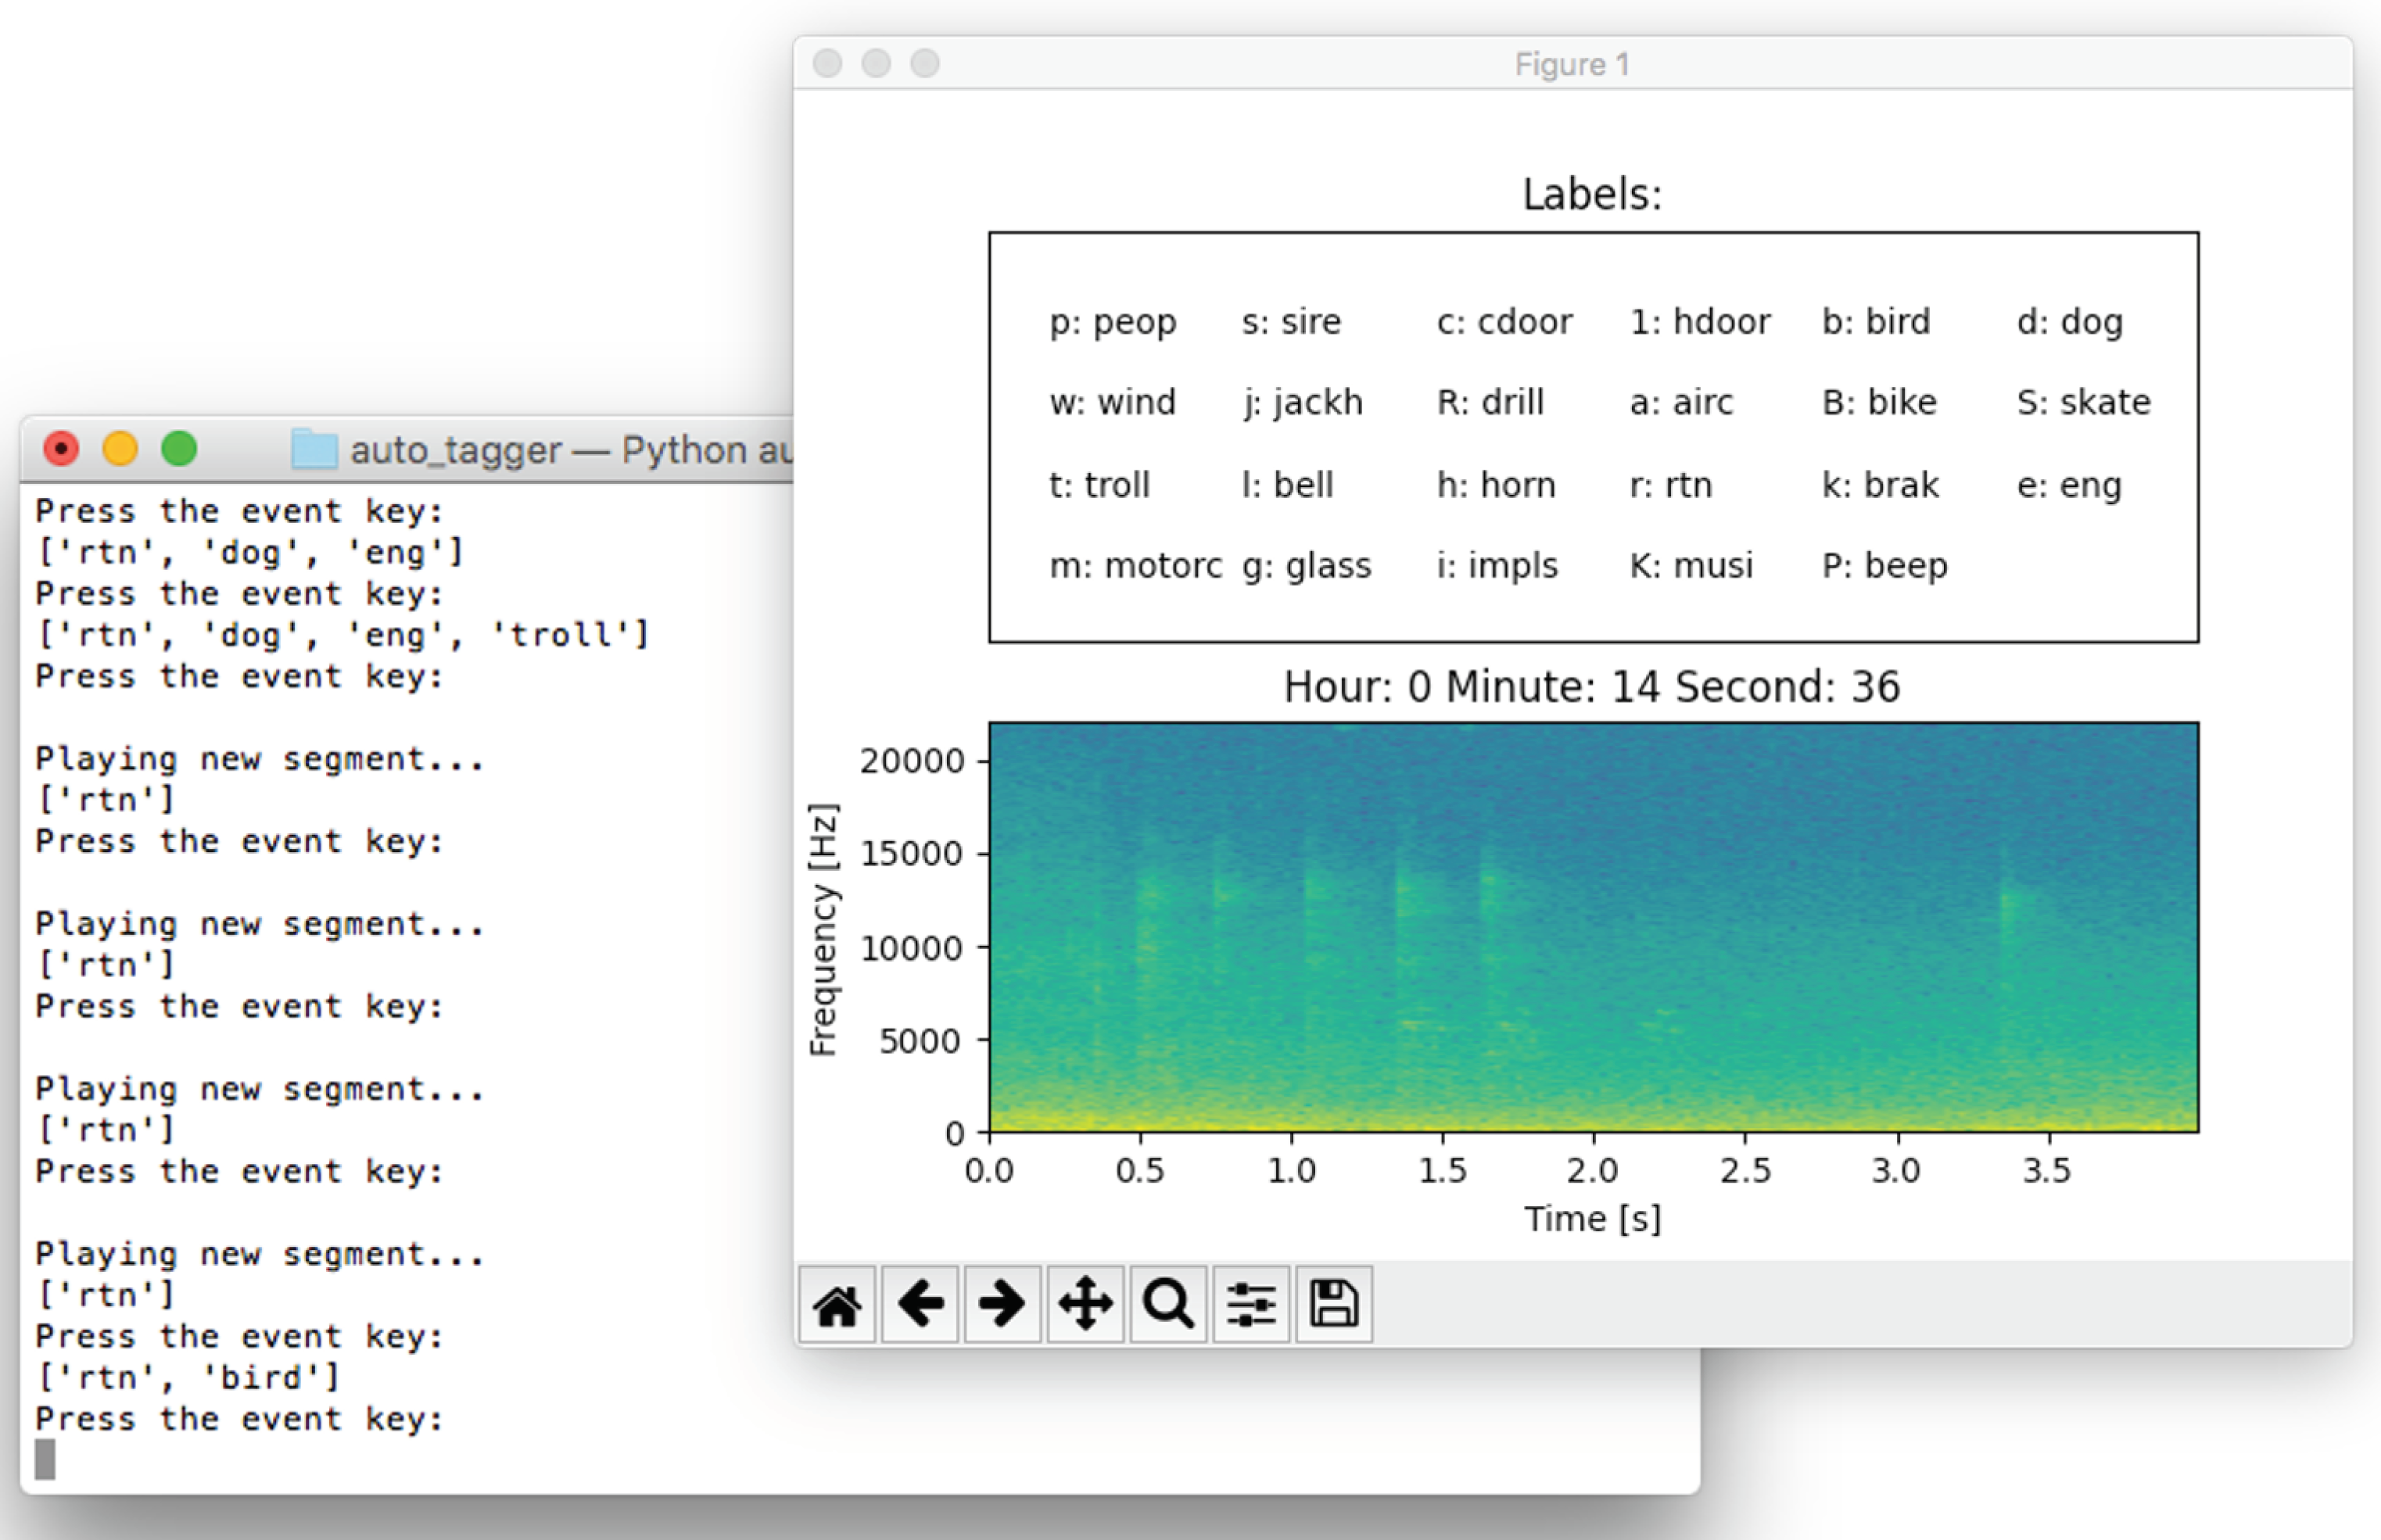The image size is (2381, 1540).
Task: Click inside the spectrogram plot area
Action: coord(1592,926)
